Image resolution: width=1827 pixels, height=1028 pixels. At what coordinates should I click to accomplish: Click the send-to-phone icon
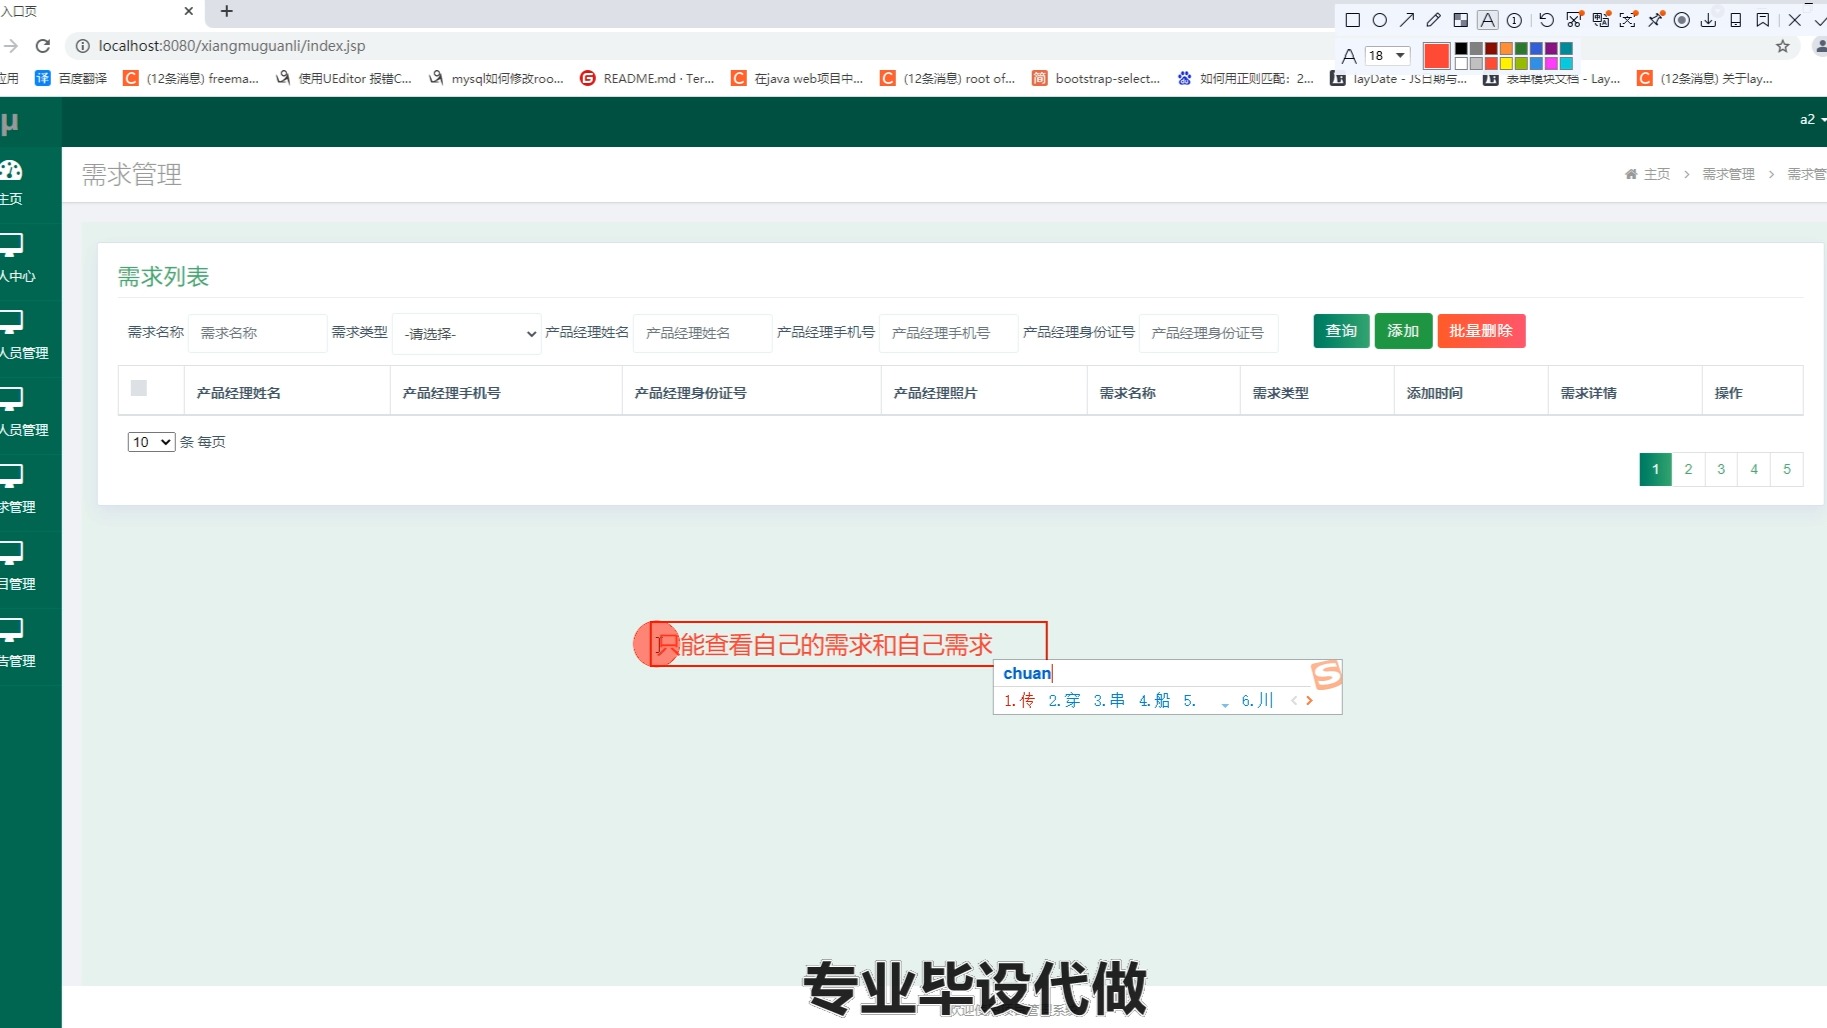(x=1736, y=20)
